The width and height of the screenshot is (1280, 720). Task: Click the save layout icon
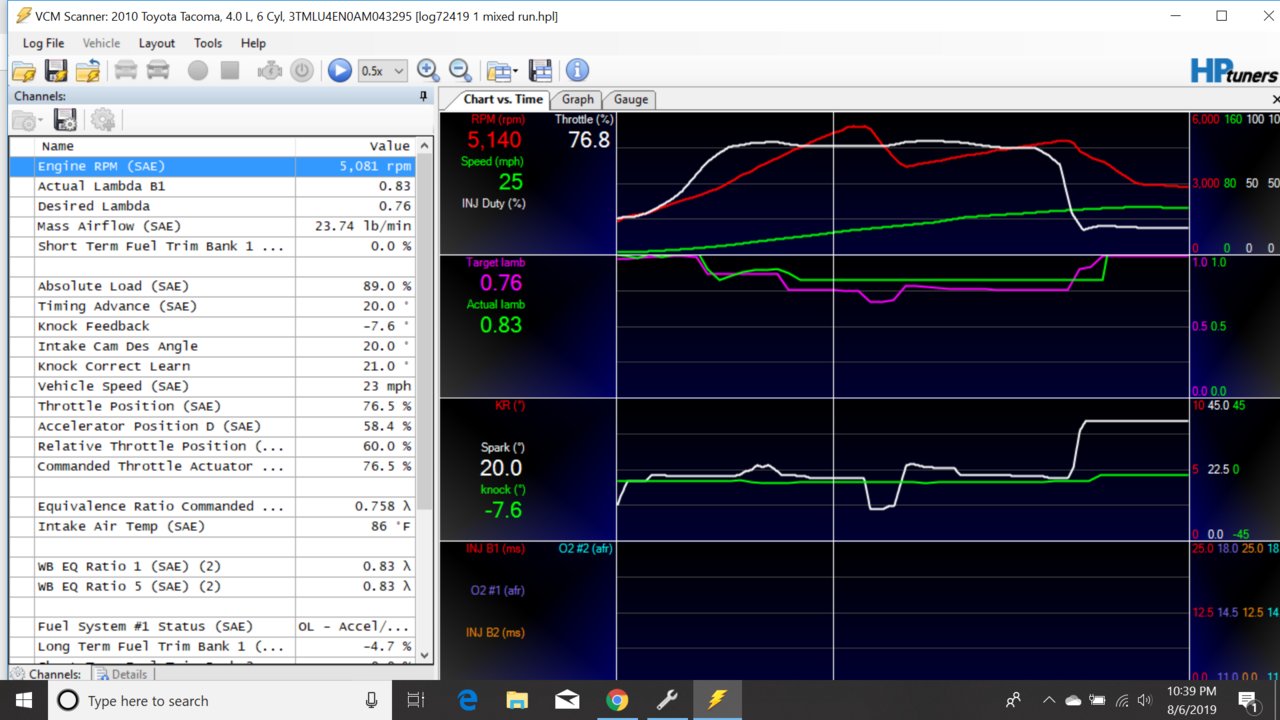[x=540, y=71]
